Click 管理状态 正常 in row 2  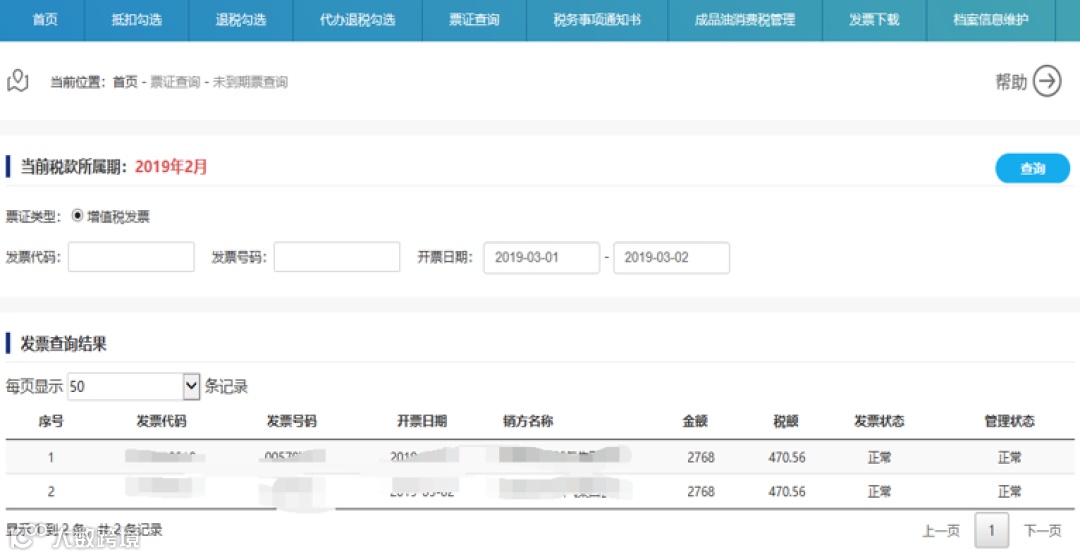[x=1010, y=492]
